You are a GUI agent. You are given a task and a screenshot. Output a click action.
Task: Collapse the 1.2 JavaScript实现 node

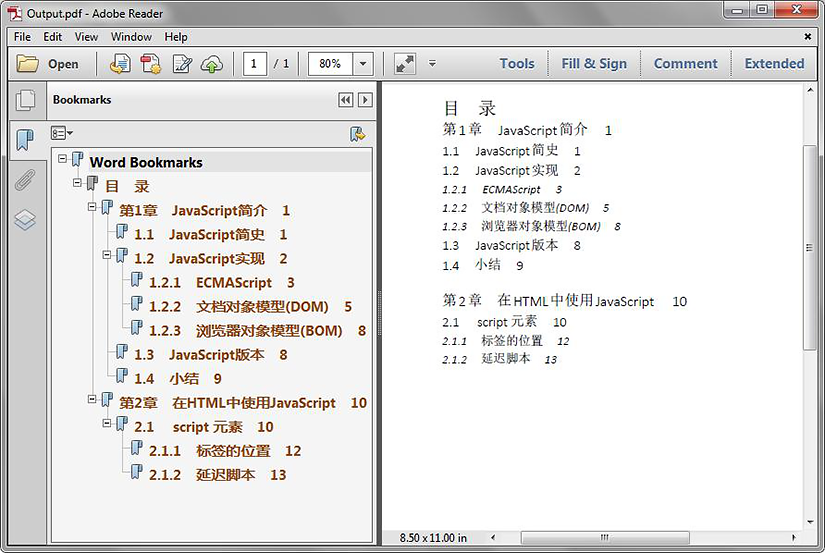tap(107, 255)
